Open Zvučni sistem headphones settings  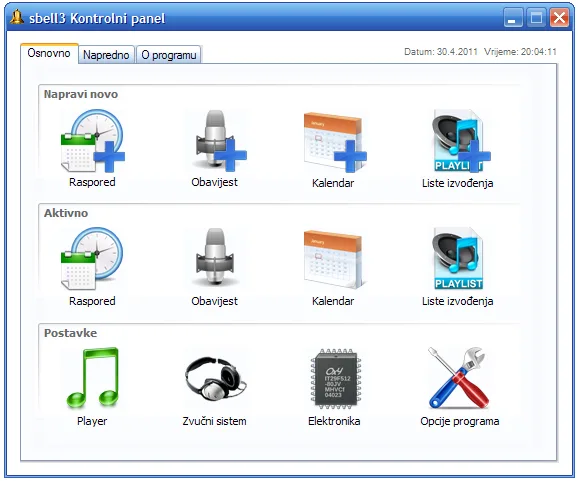(215, 379)
